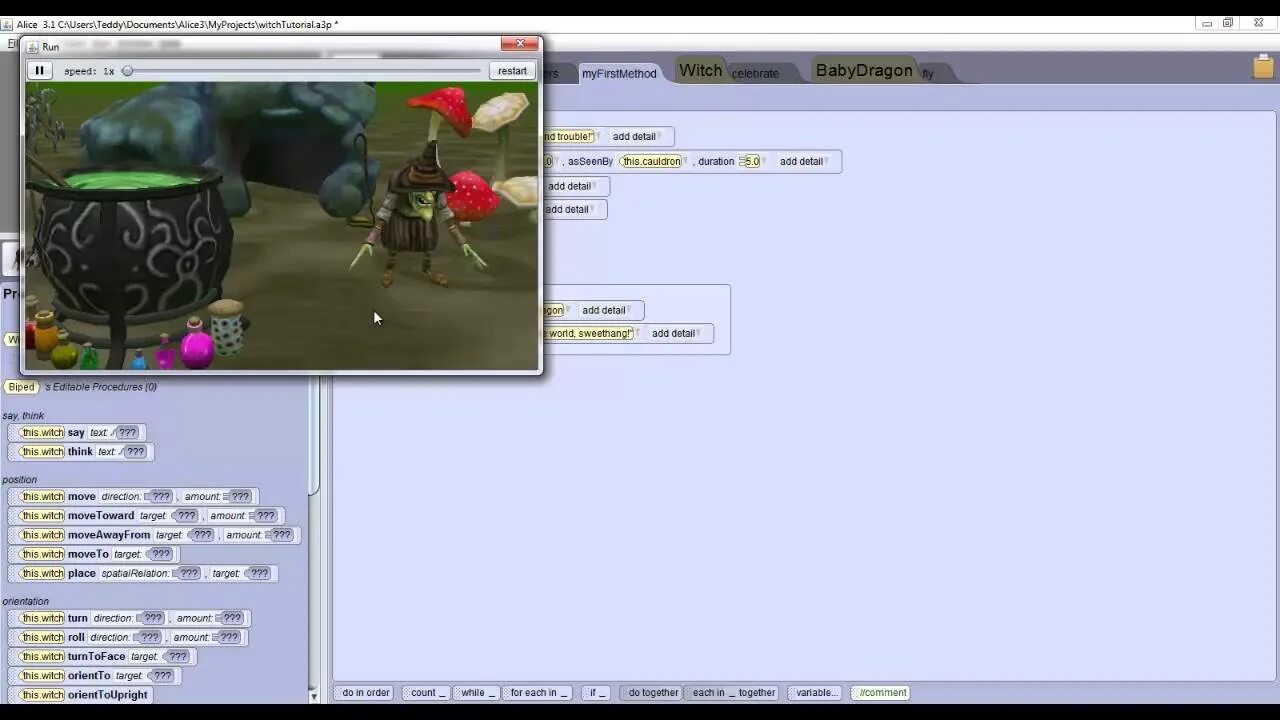This screenshot has width=1280, height=720.
Task: Click the procedures panel scroll-down arrow
Action: click(314, 695)
